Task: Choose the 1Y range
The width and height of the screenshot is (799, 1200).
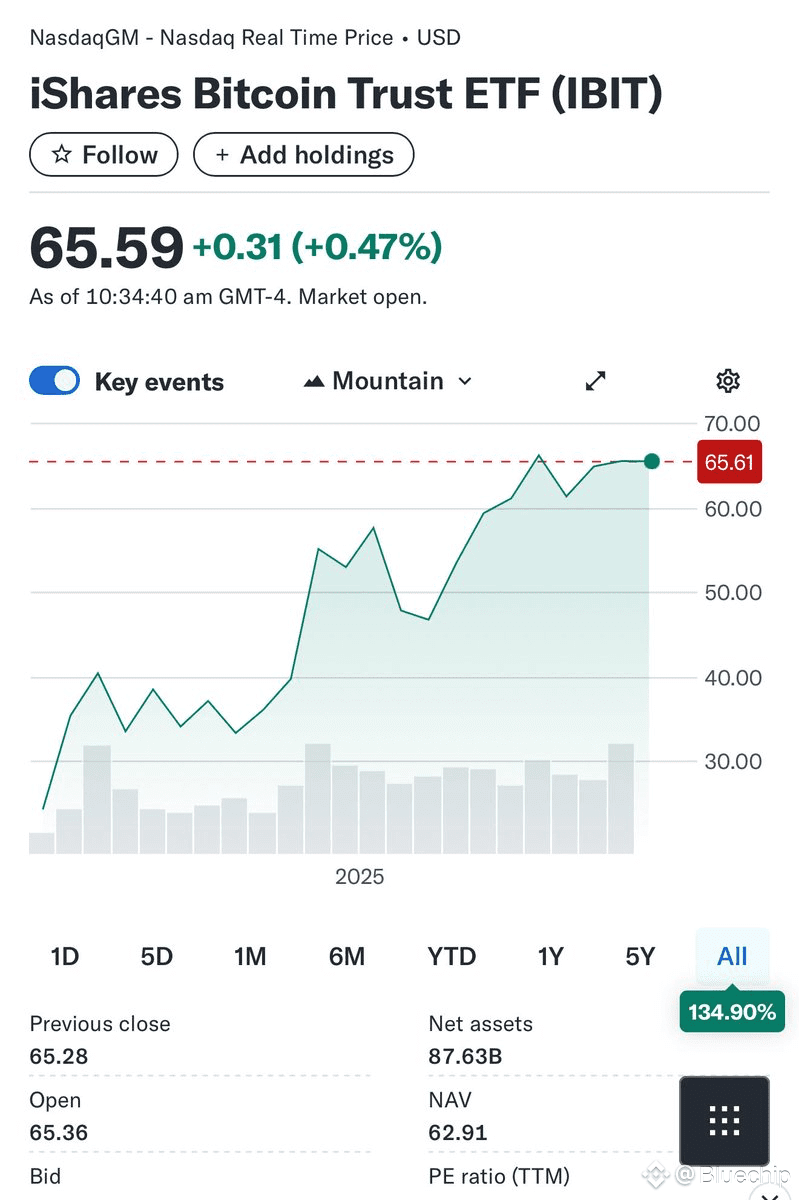Action: (x=551, y=957)
